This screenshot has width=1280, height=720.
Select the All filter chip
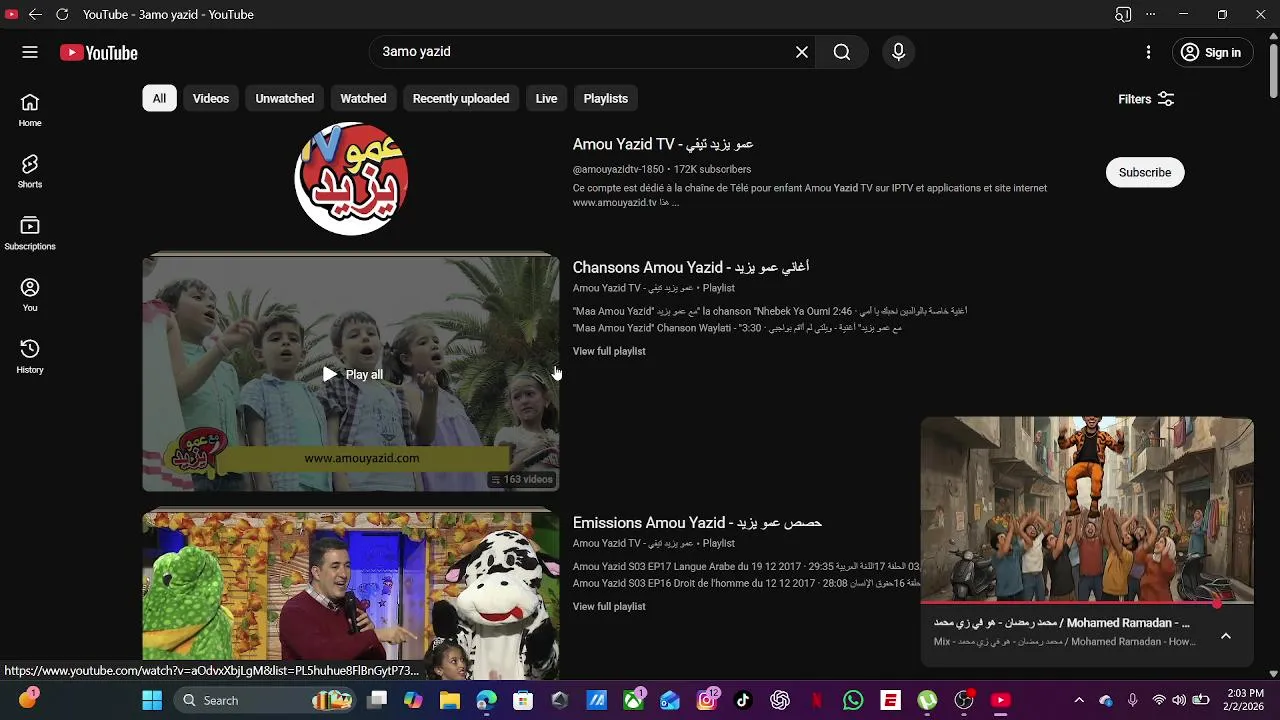tap(159, 98)
